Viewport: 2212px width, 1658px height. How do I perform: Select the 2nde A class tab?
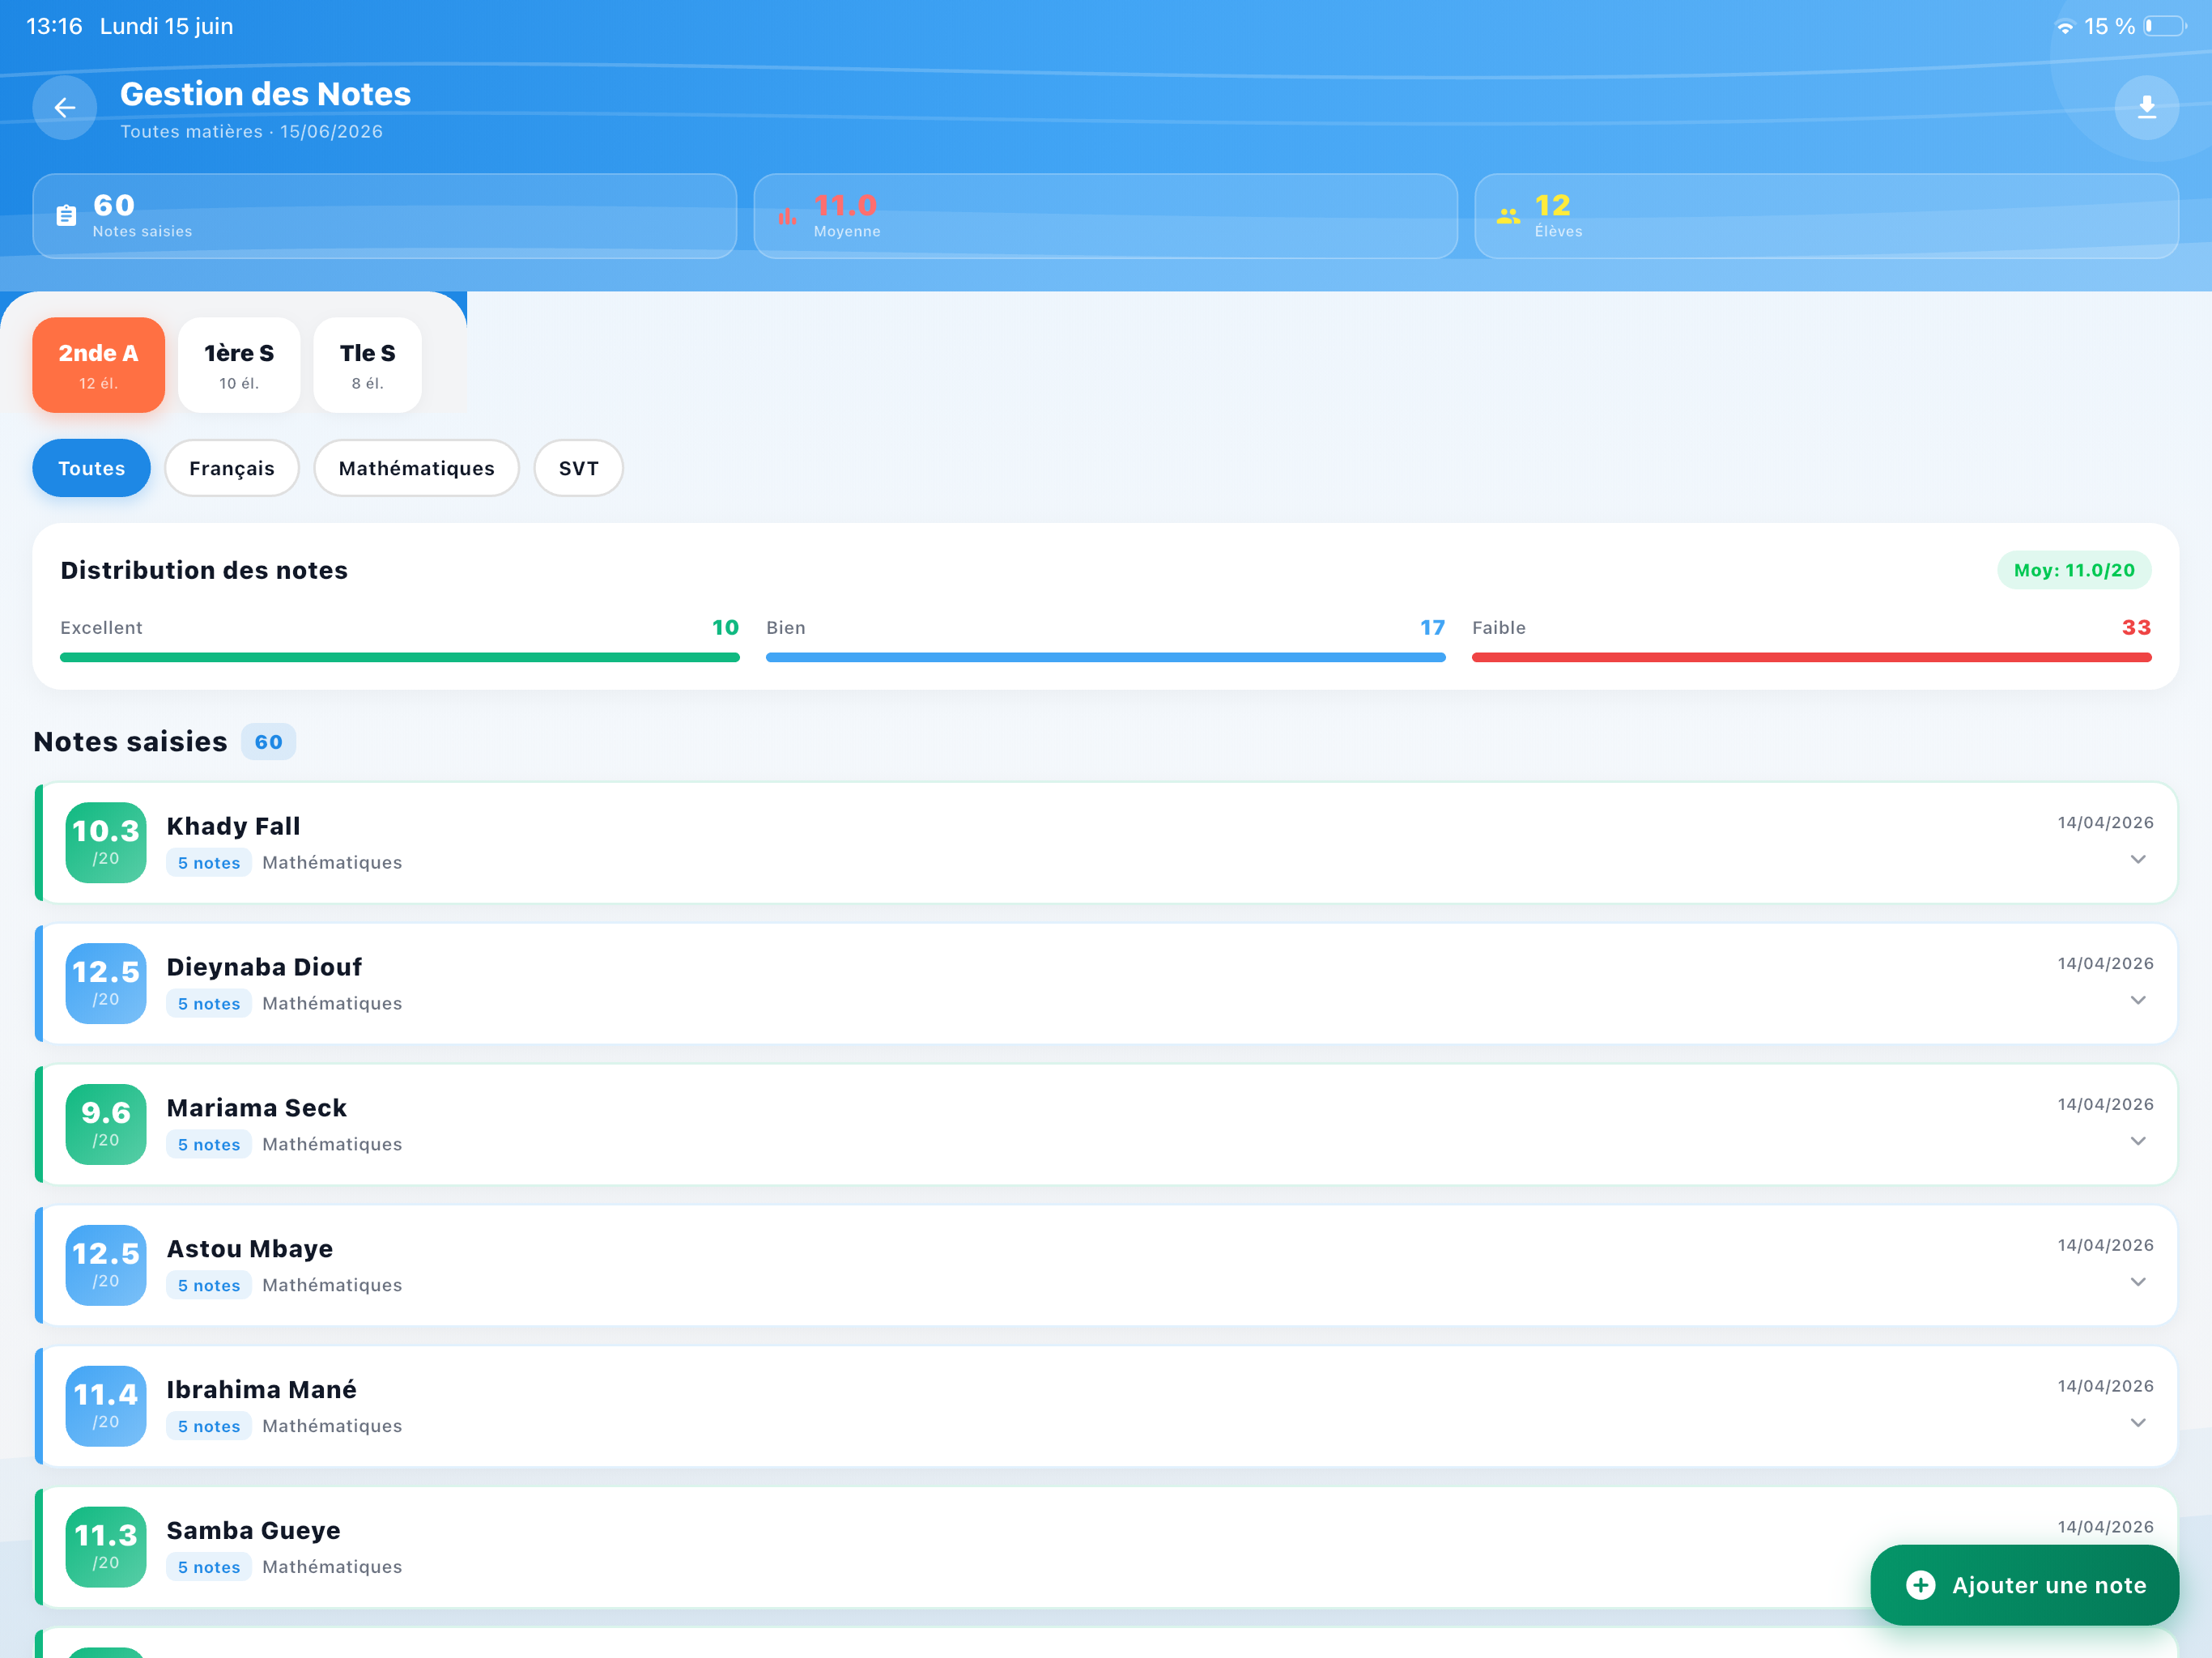point(98,365)
